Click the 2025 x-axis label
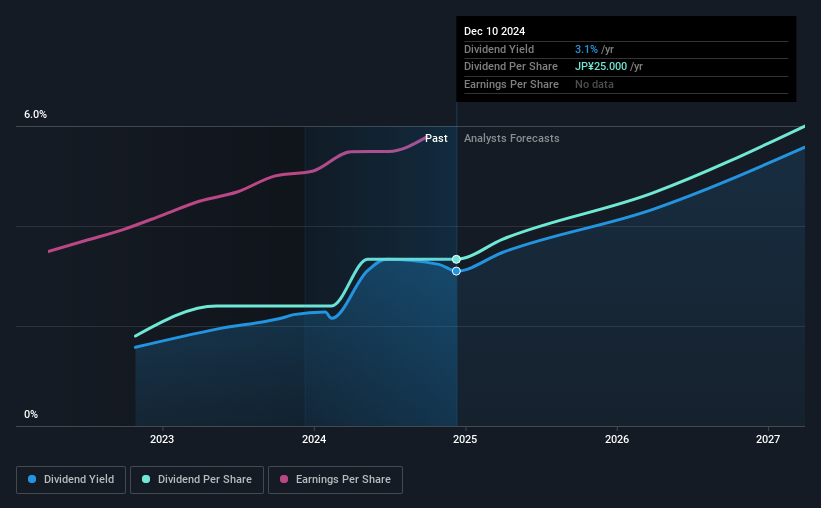This screenshot has width=821, height=508. [465, 439]
